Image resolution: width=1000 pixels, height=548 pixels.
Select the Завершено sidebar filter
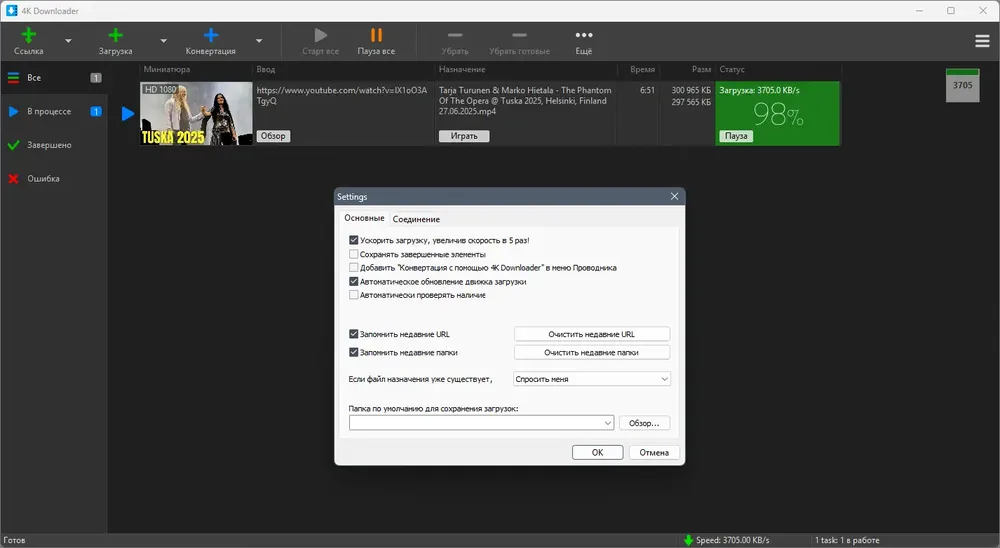pos(54,145)
